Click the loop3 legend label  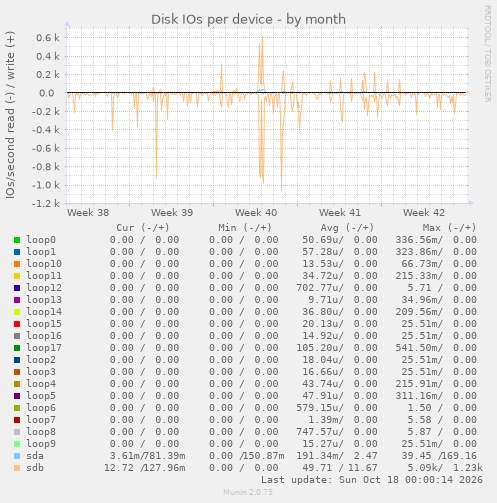(x=41, y=372)
